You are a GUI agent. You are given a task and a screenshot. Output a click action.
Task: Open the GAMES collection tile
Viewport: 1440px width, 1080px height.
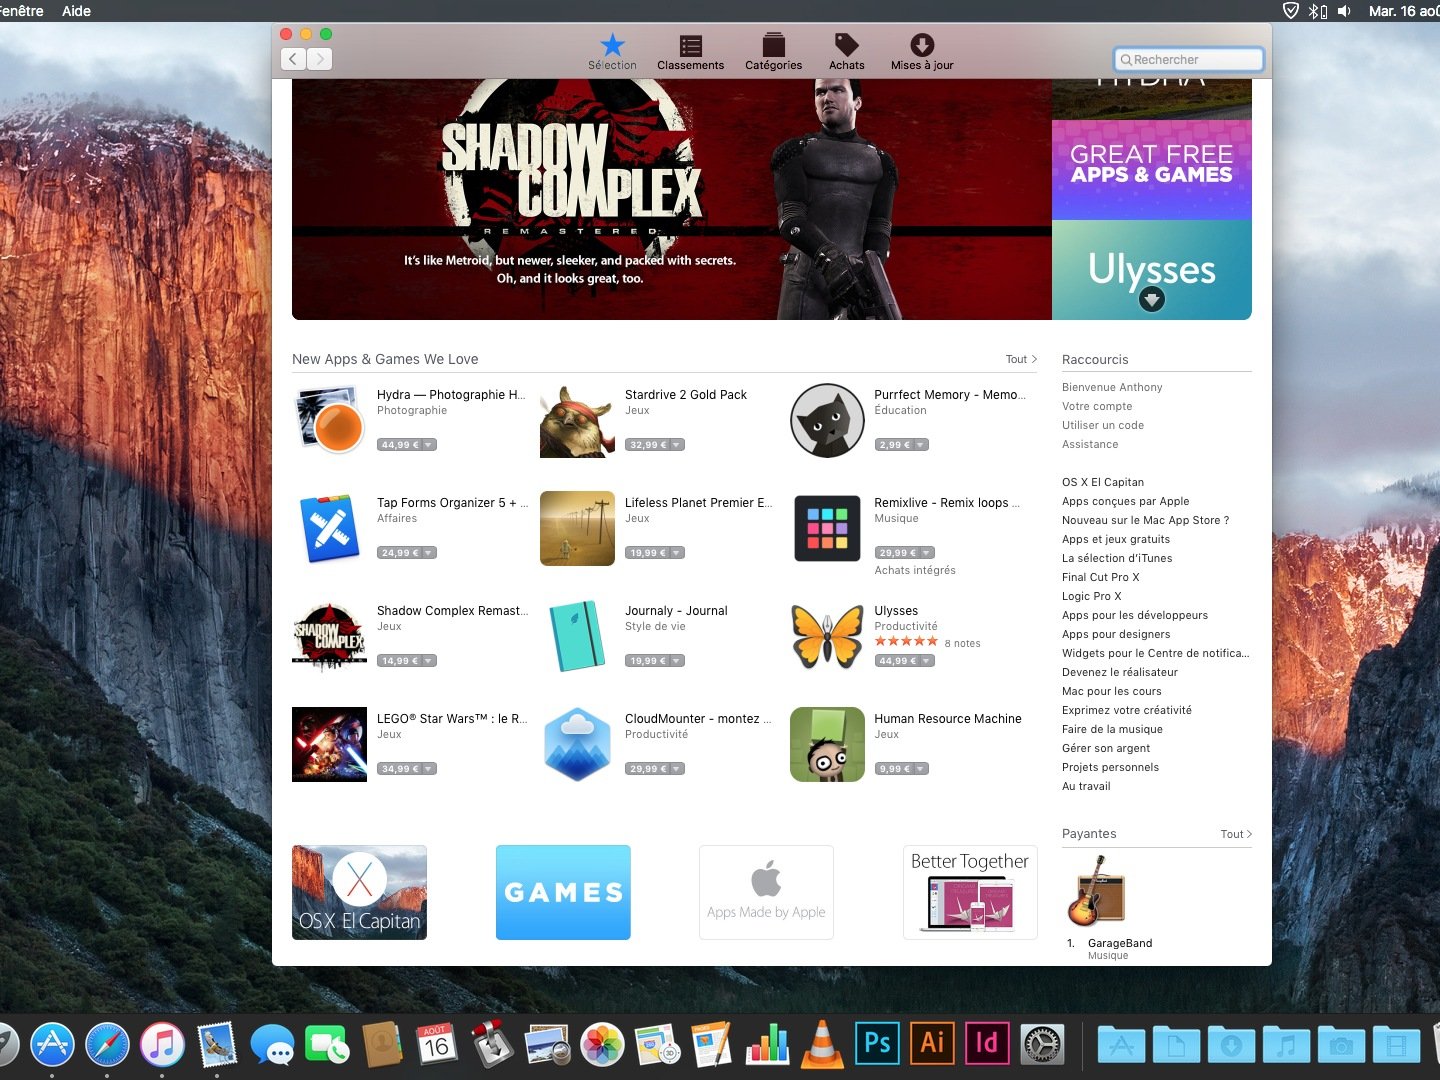[x=563, y=892]
